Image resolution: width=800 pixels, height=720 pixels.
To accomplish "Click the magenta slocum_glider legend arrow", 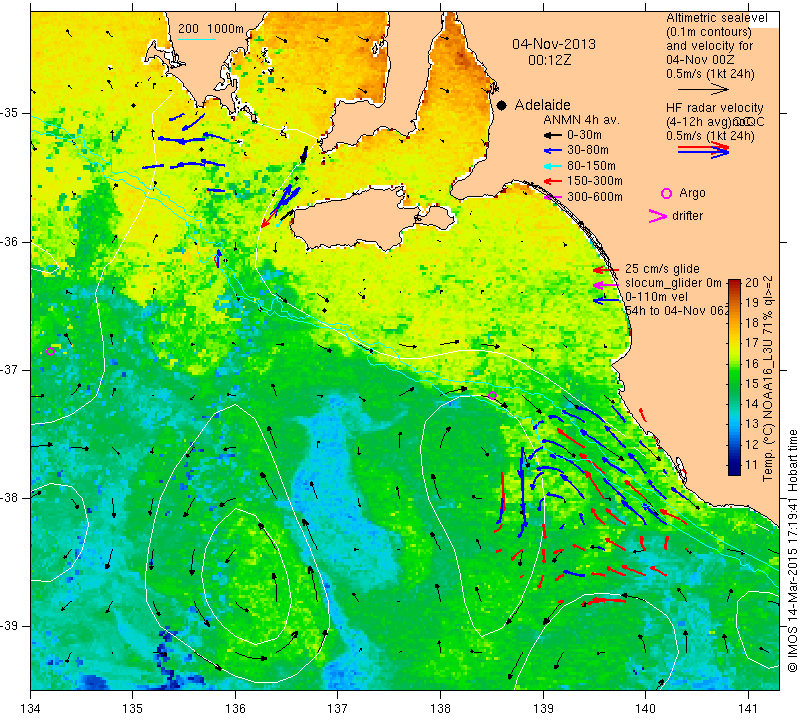I will [605, 285].
